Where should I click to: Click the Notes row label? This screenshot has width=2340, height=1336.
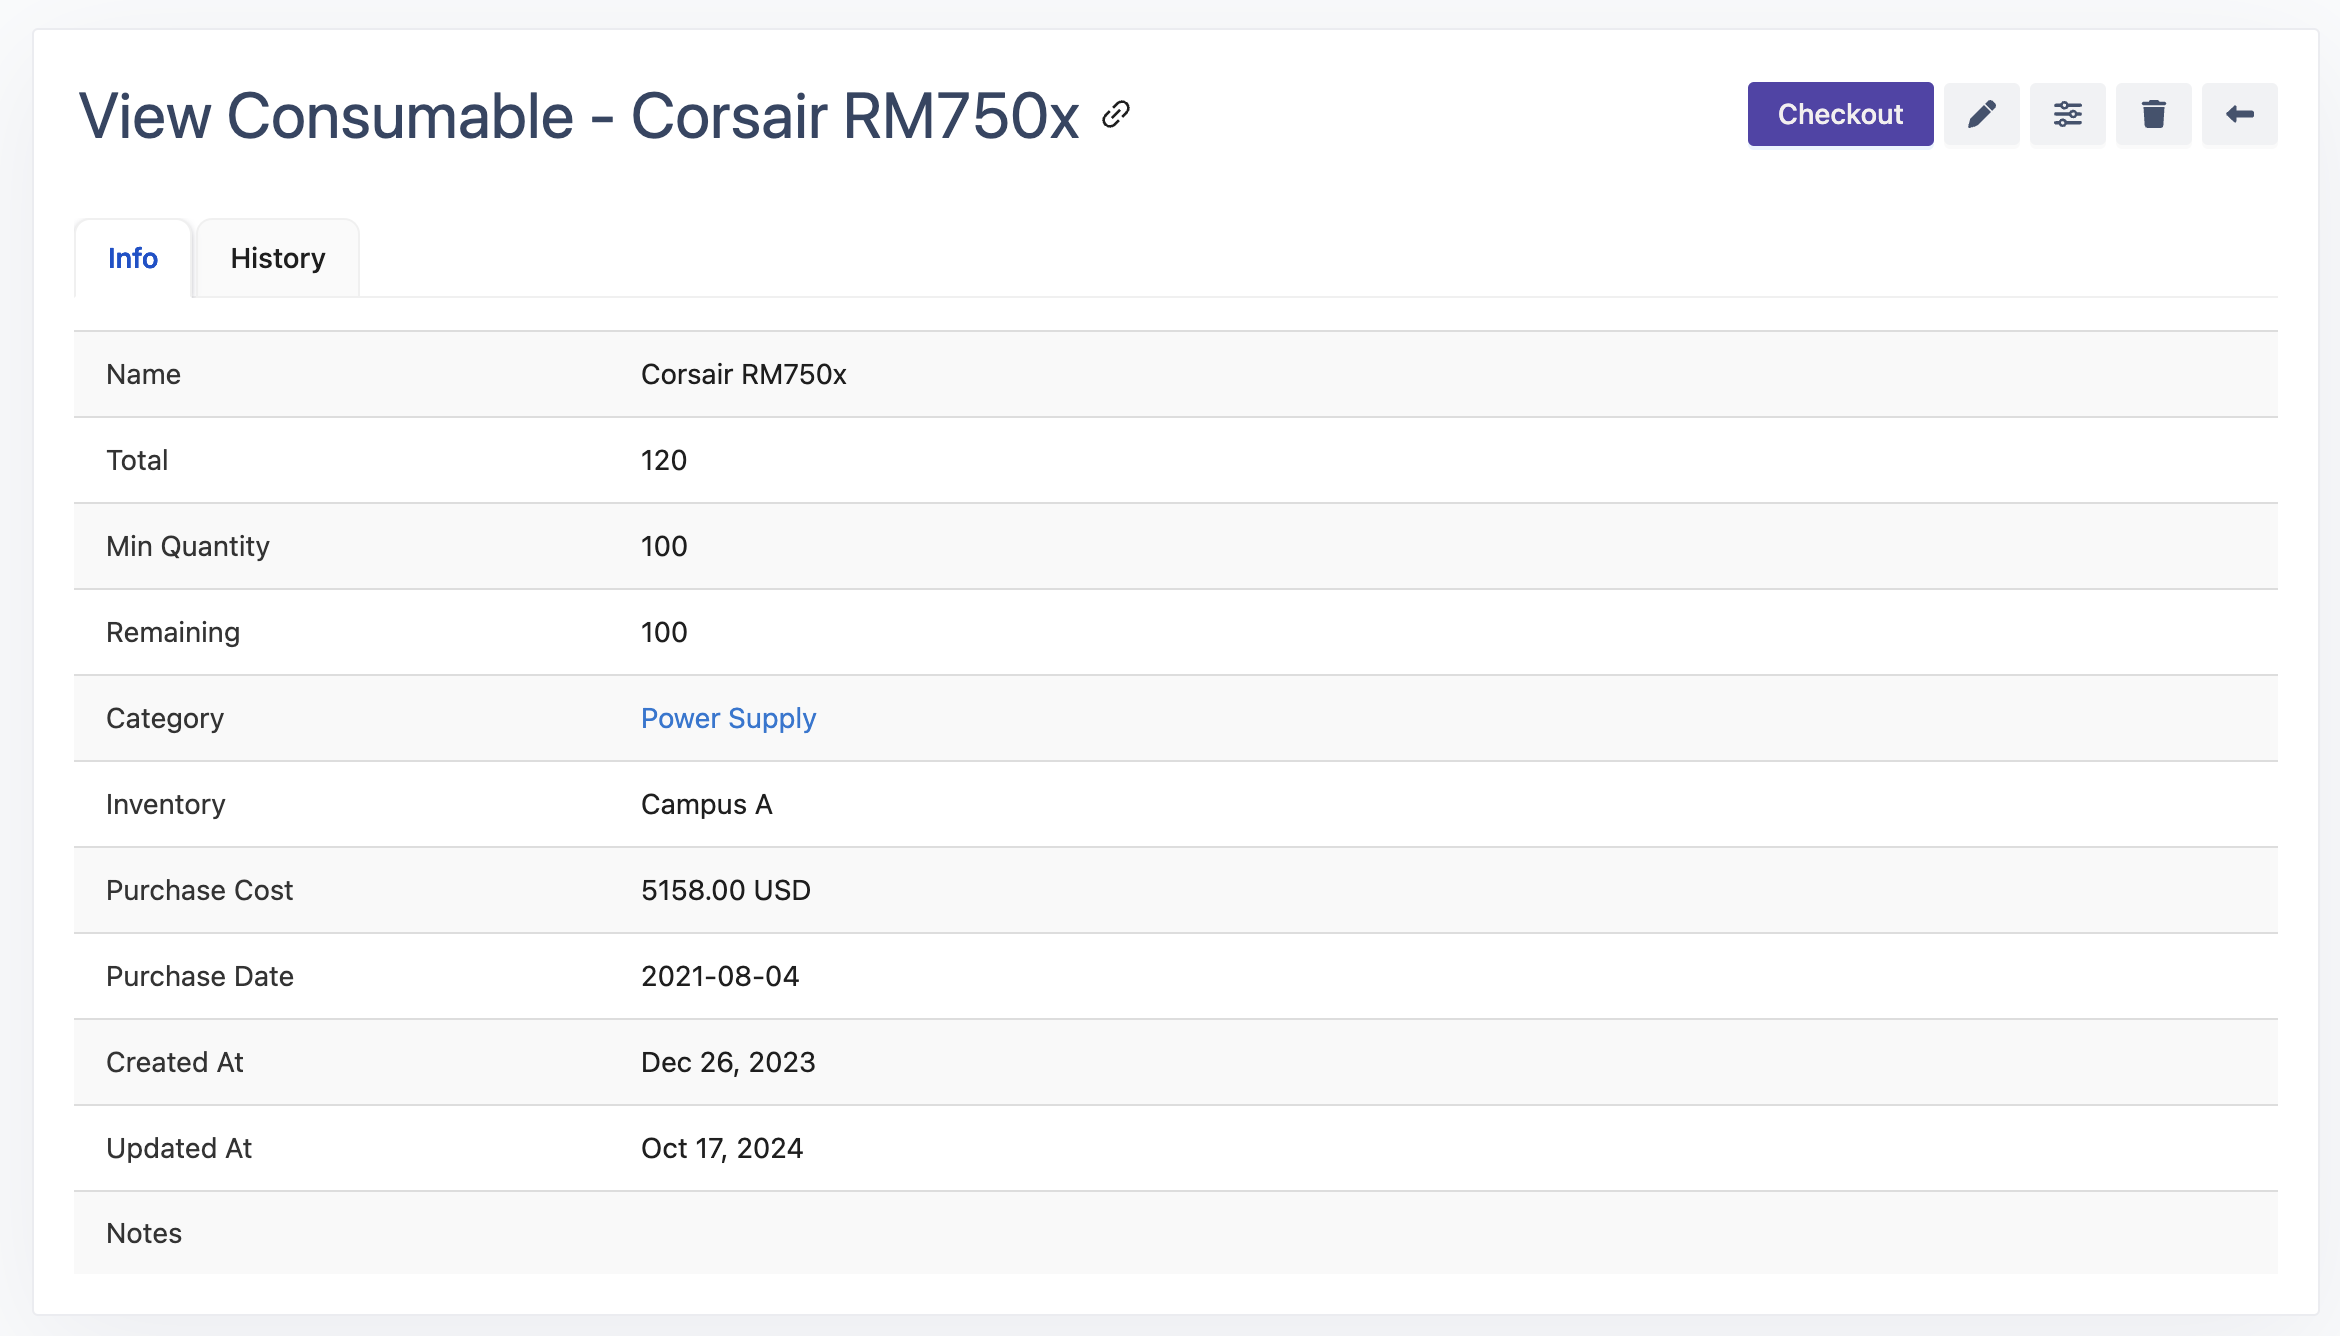pos(144,1233)
